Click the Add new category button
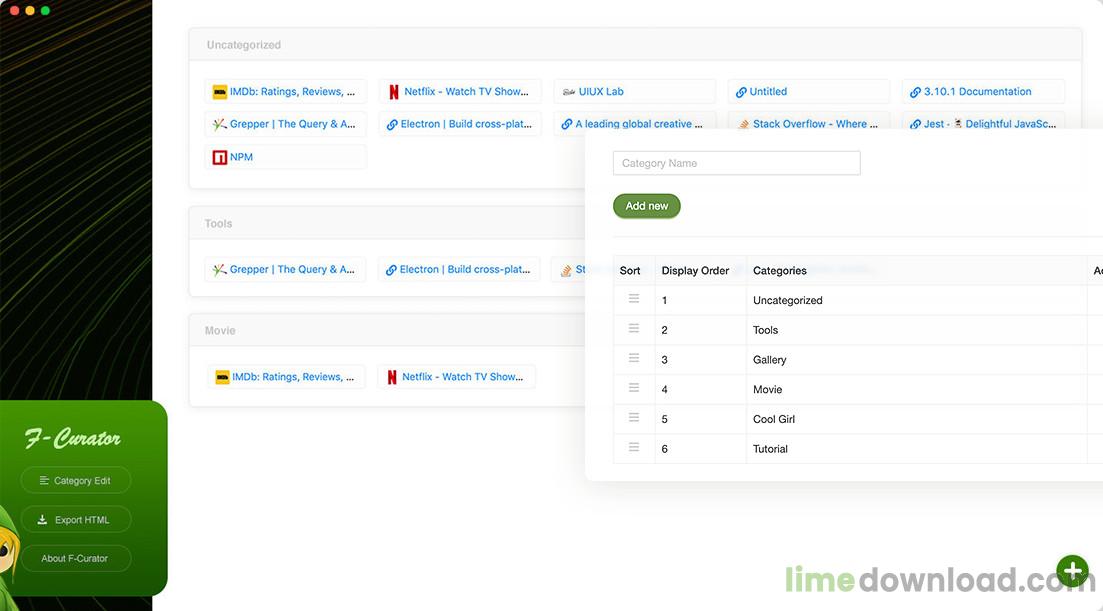Image resolution: width=1103 pixels, height=611 pixels. [646, 206]
